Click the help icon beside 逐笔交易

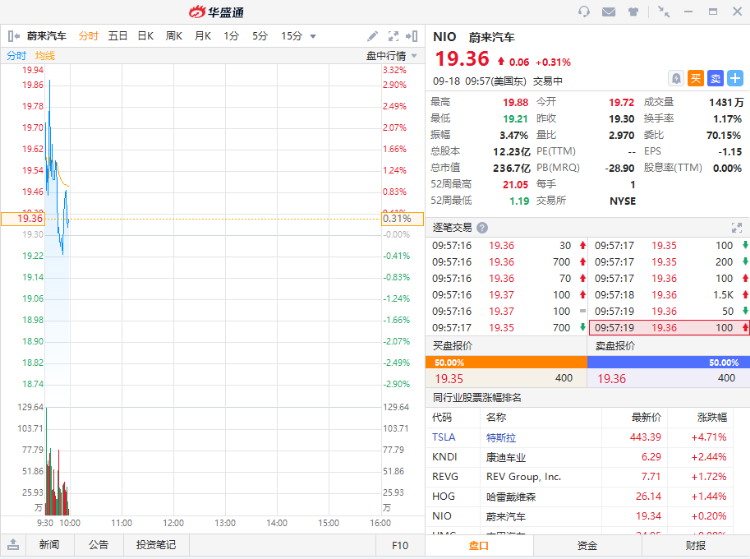[483, 228]
